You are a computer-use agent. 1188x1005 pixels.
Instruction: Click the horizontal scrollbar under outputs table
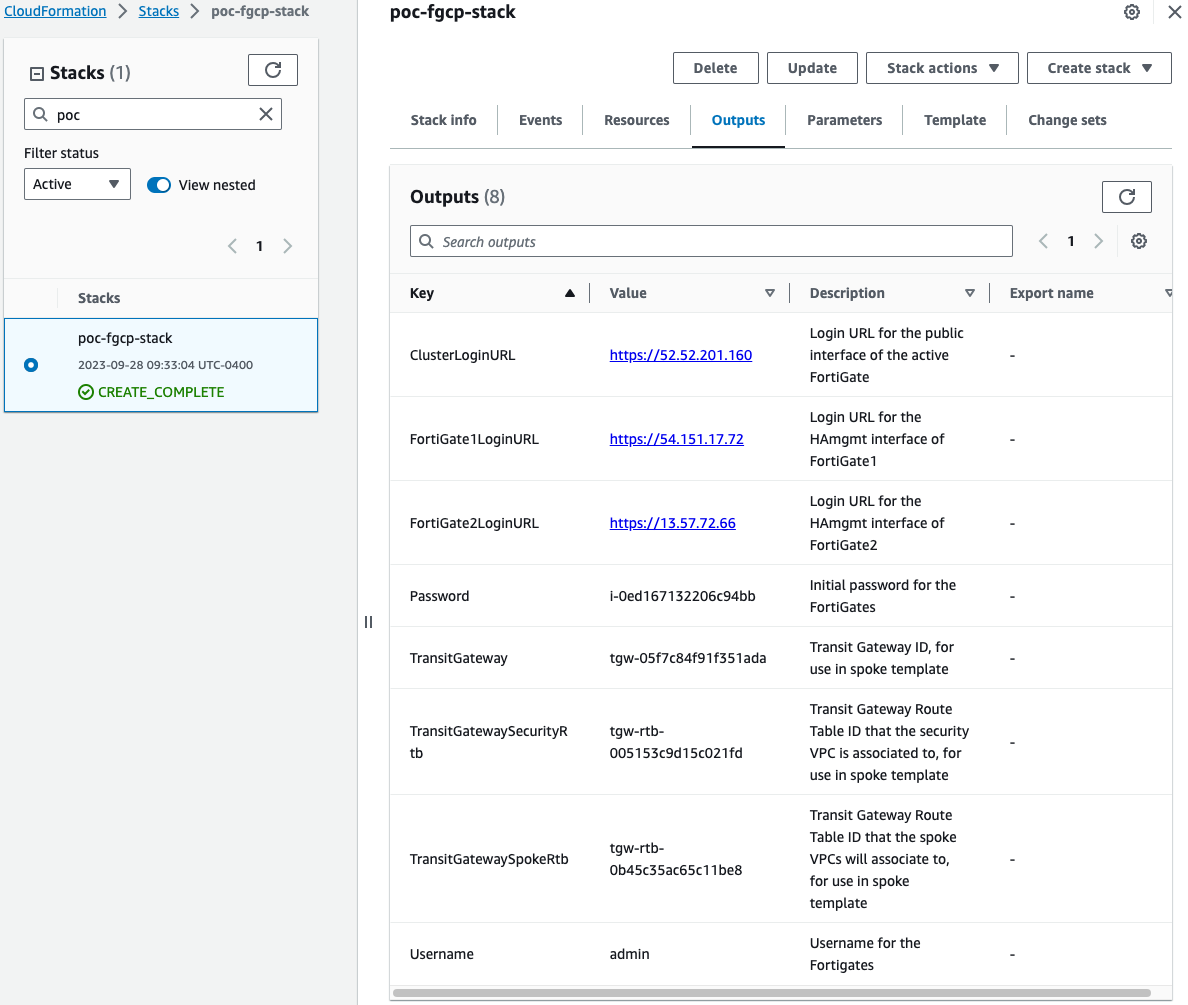[771, 993]
